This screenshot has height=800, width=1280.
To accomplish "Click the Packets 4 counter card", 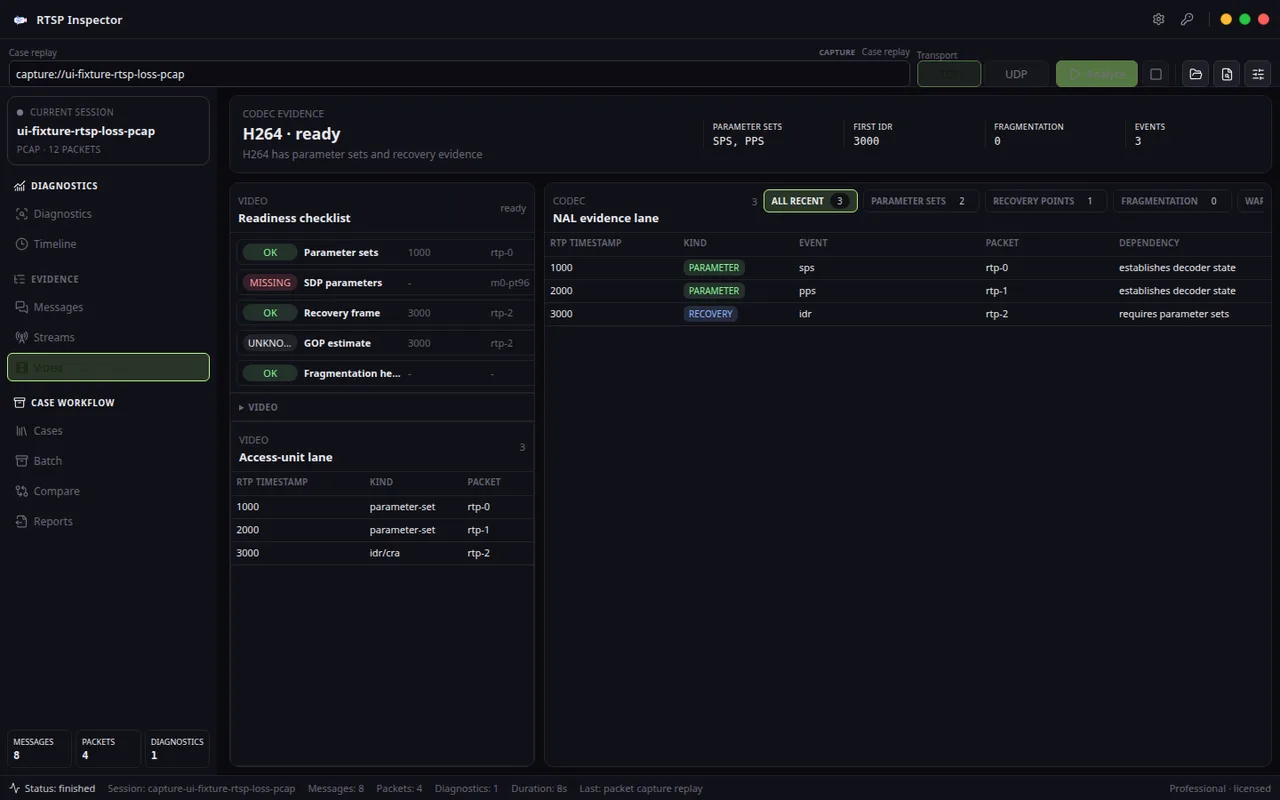I will click(108, 748).
